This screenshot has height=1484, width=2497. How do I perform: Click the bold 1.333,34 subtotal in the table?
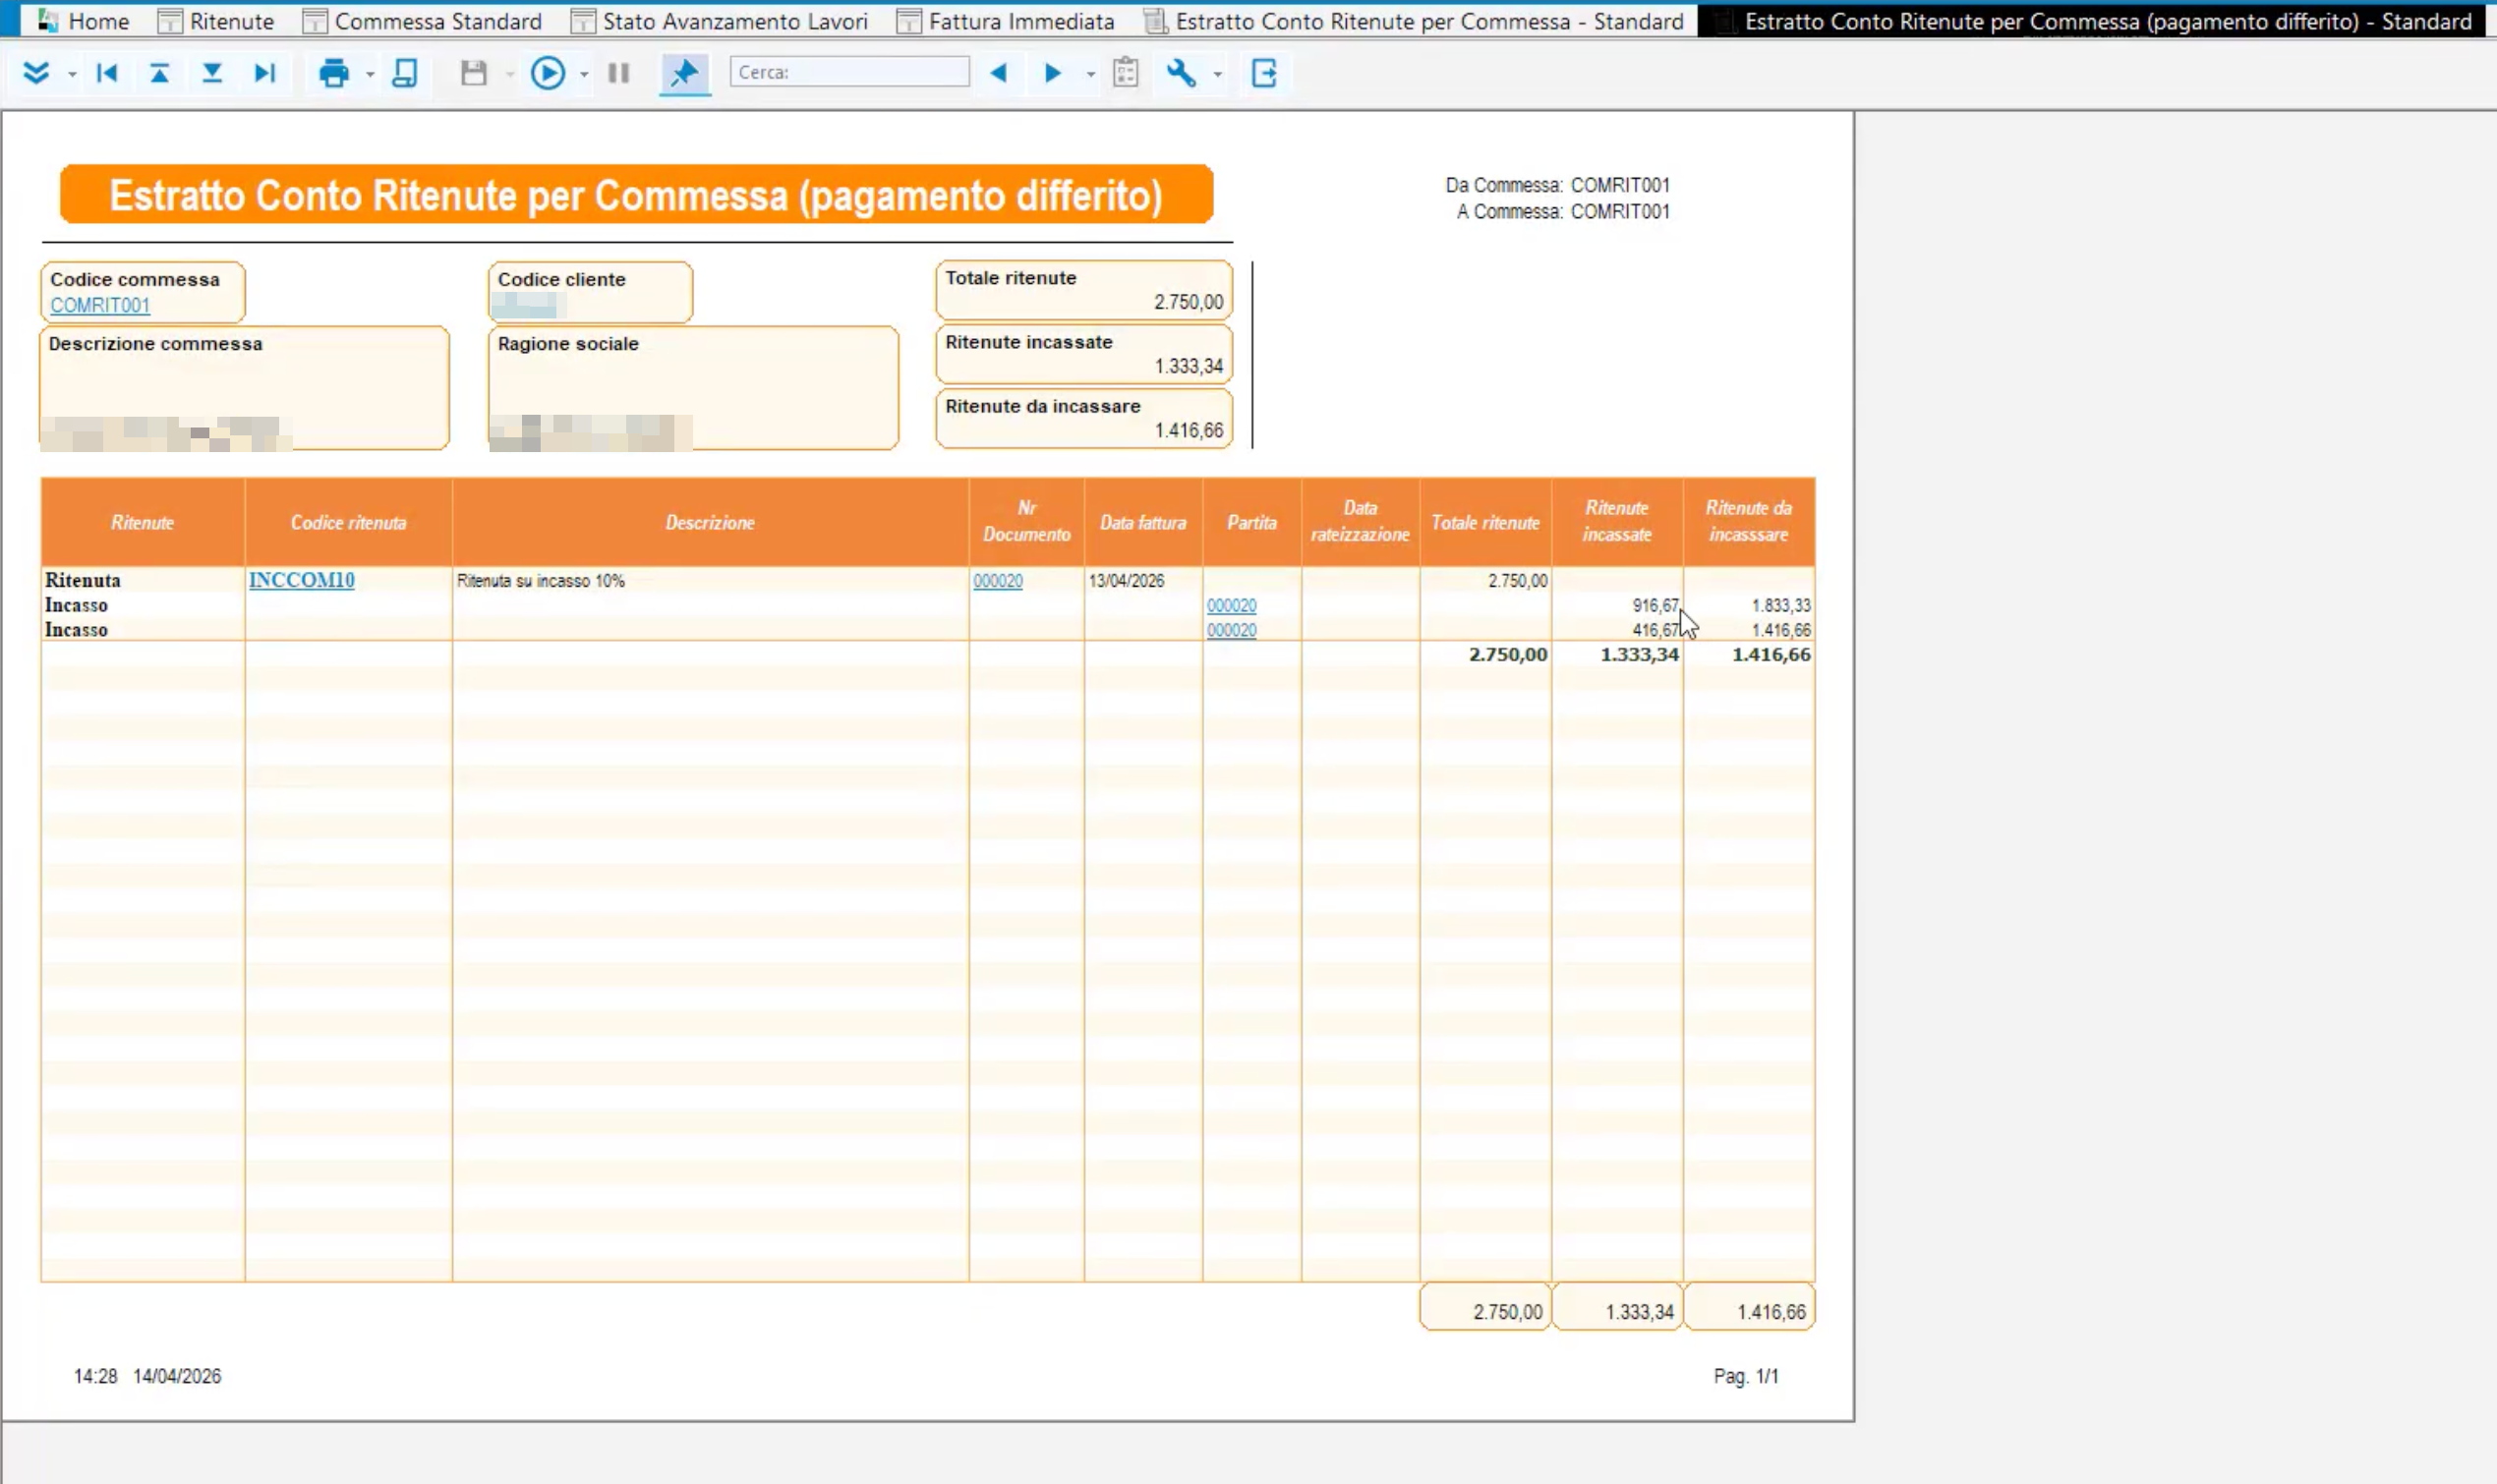[x=1639, y=655]
